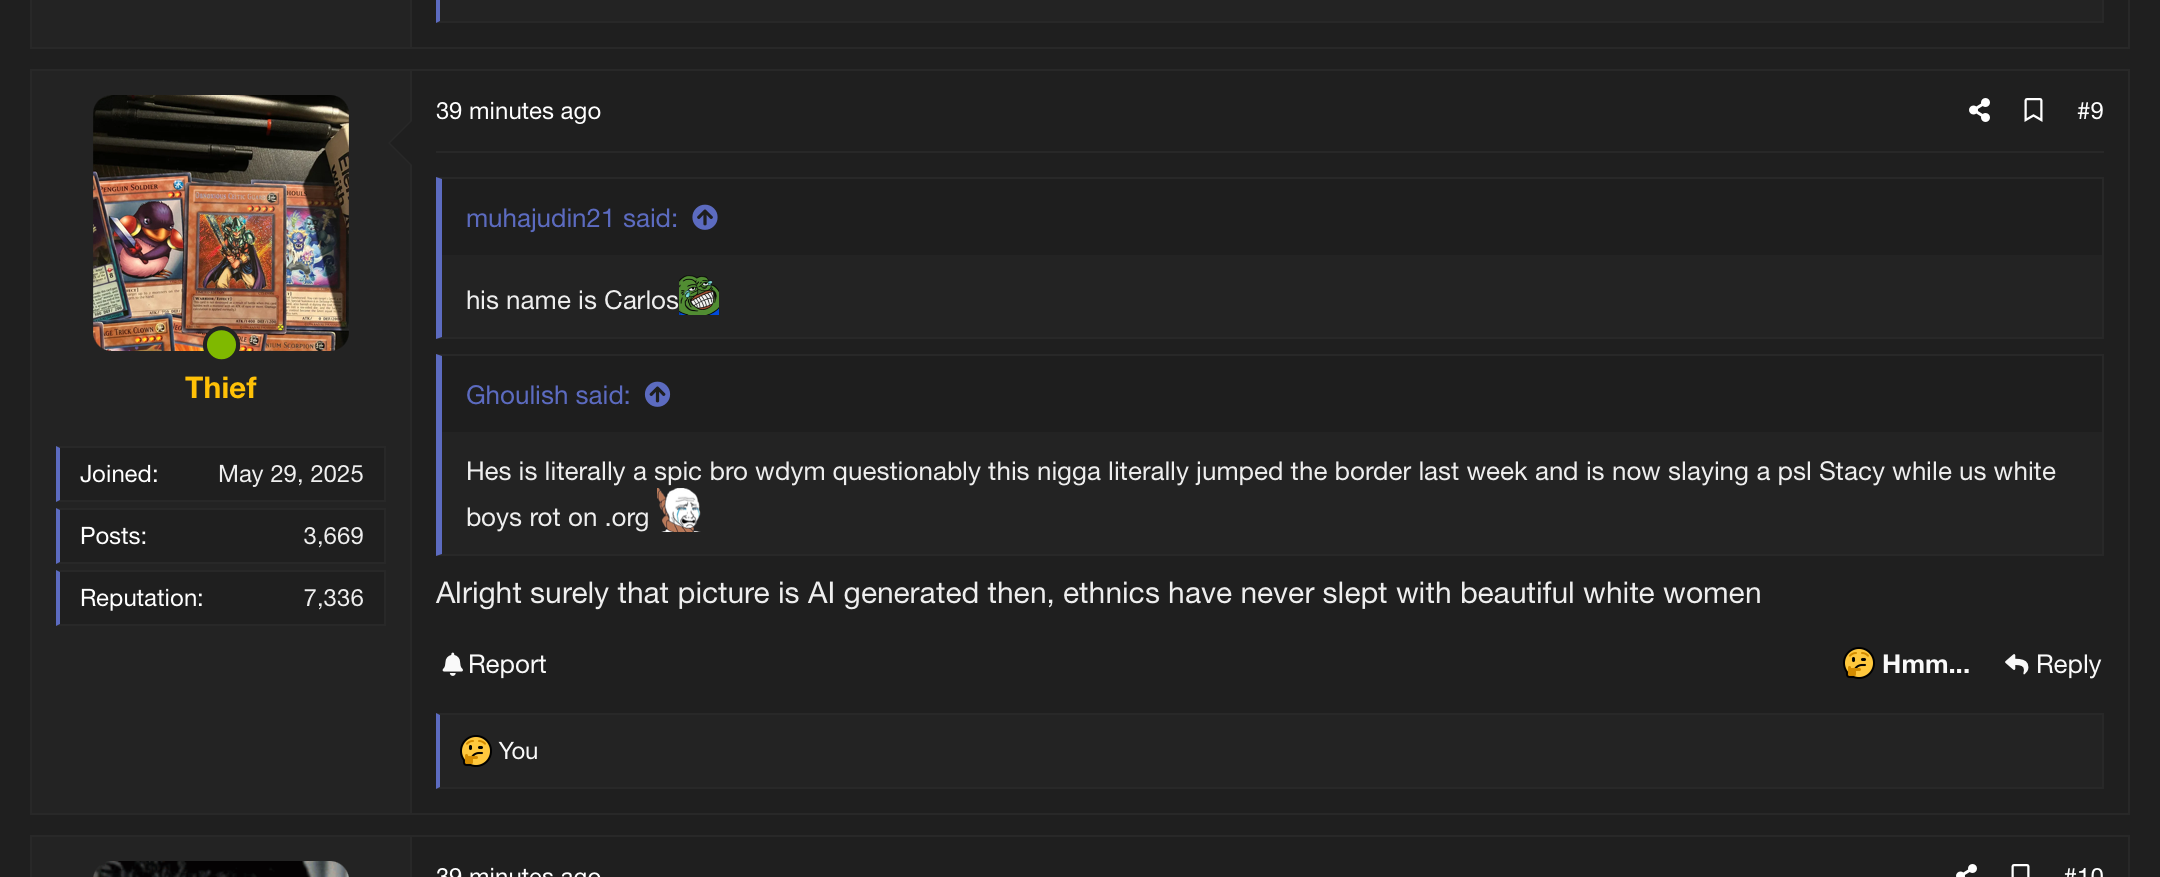This screenshot has width=2160, height=877.
Task: Open post permalink #9
Action: [x=2090, y=110]
